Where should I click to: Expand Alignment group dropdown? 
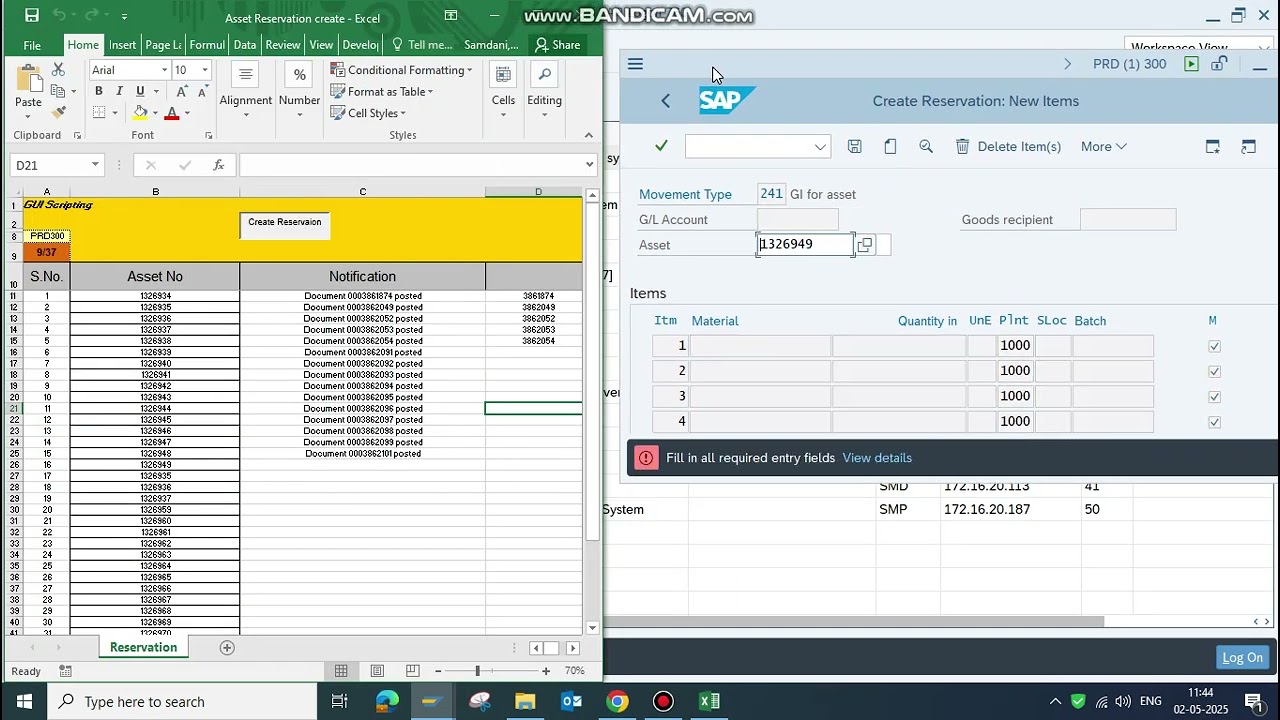tap(246, 114)
